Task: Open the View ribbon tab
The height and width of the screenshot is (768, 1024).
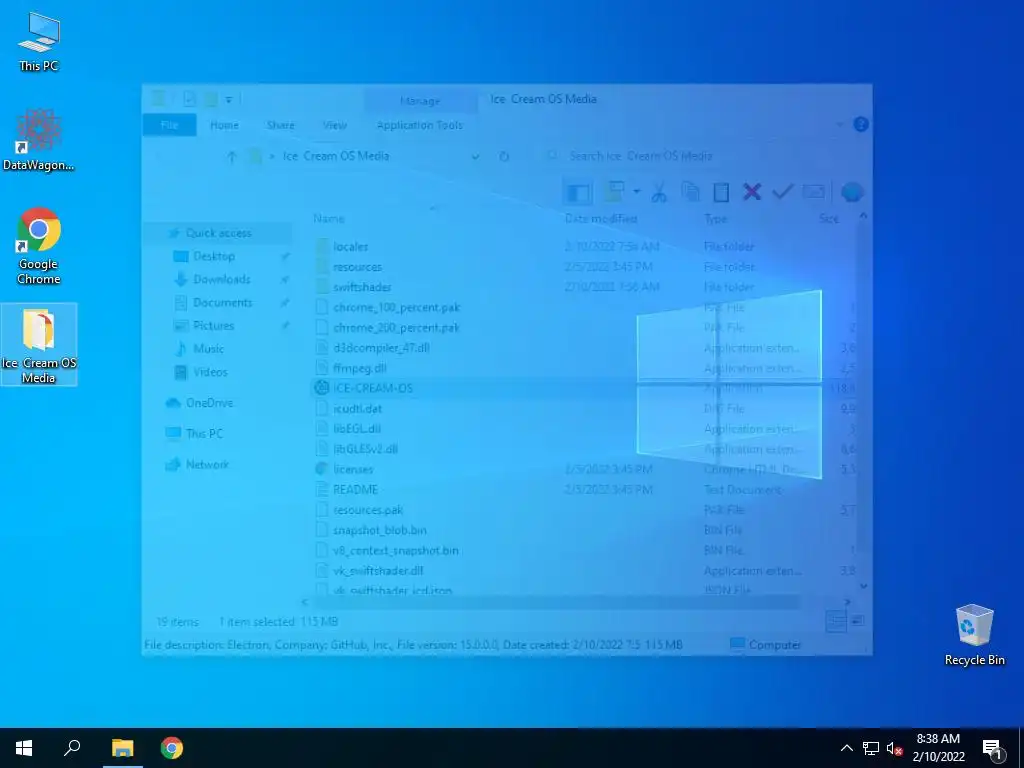Action: [x=334, y=125]
